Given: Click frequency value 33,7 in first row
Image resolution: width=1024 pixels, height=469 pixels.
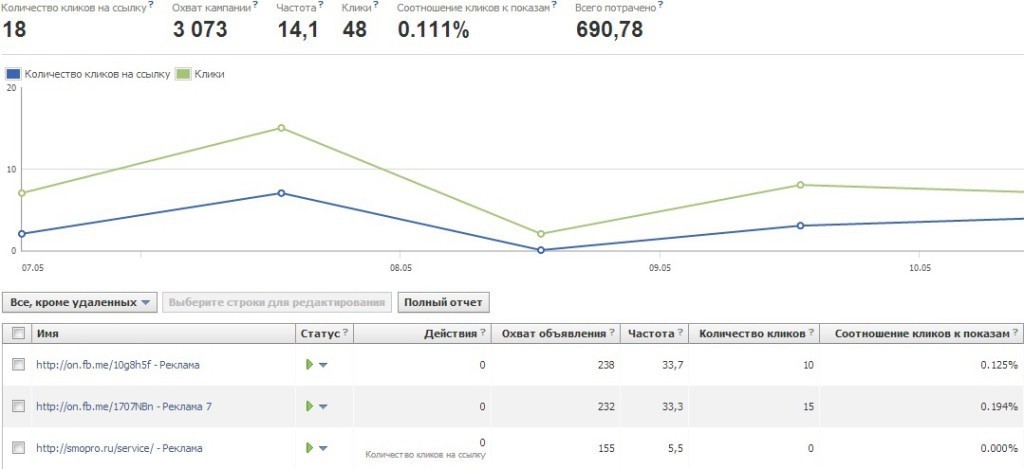Looking at the screenshot, I should (x=672, y=365).
